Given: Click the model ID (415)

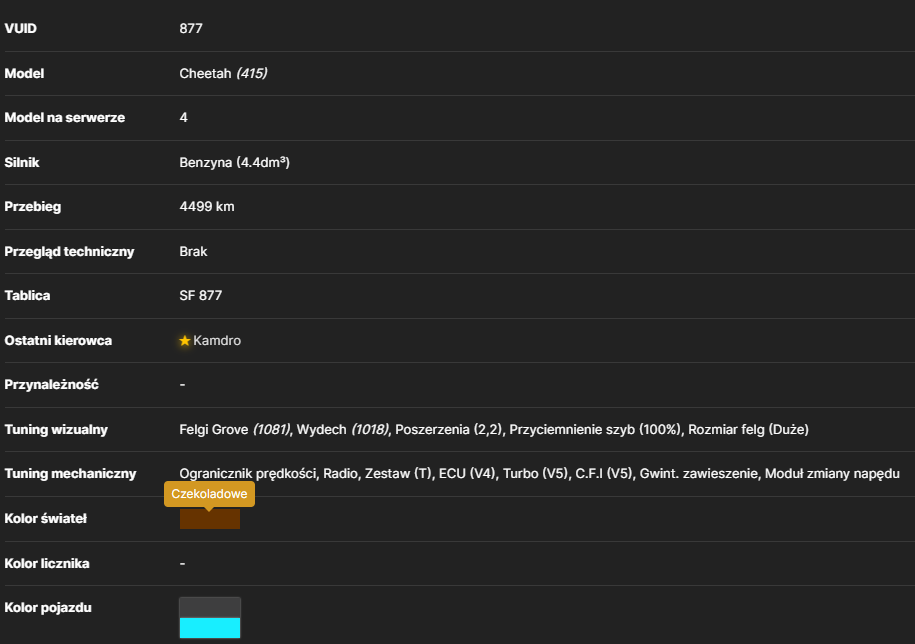Looking at the screenshot, I should (x=252, y=74).
